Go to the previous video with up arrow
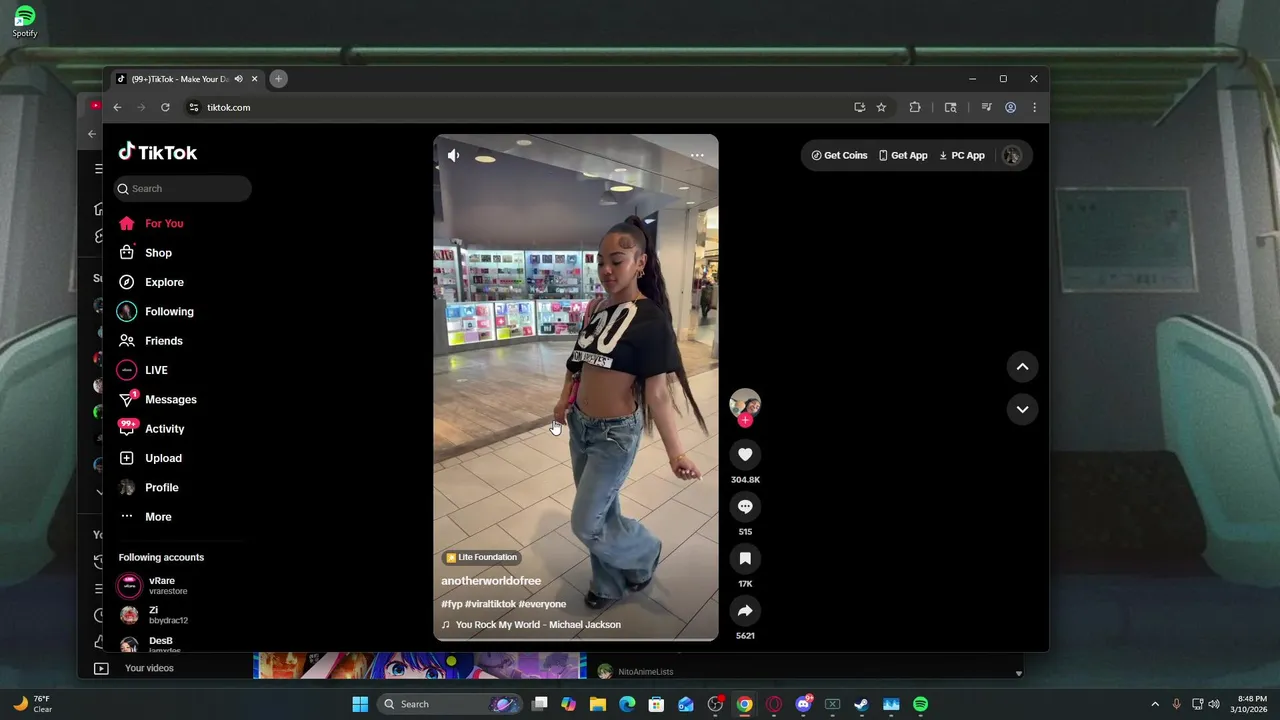The image size is (1280, 720). pyautogui.click(x=1022, y=367)
